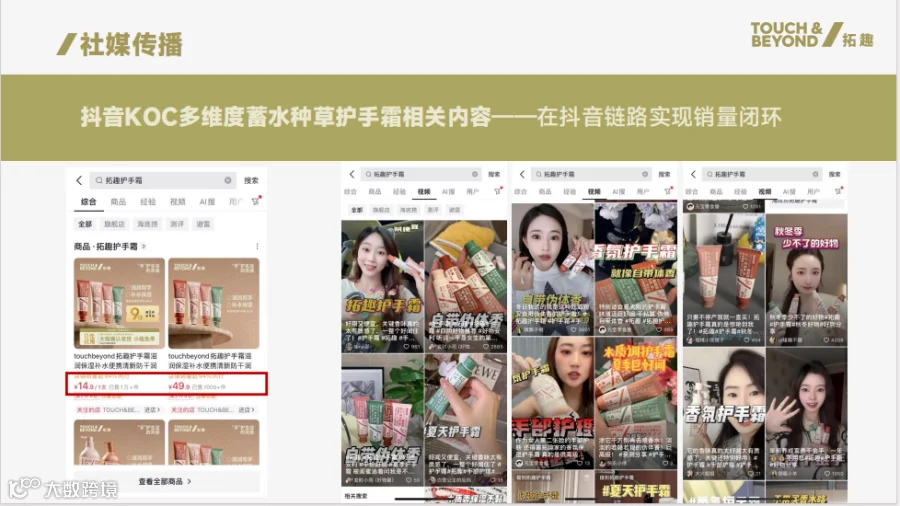Tap back arrow in phone screen showing 手部护理 video
900x506 pixels.
pos(522,174)
